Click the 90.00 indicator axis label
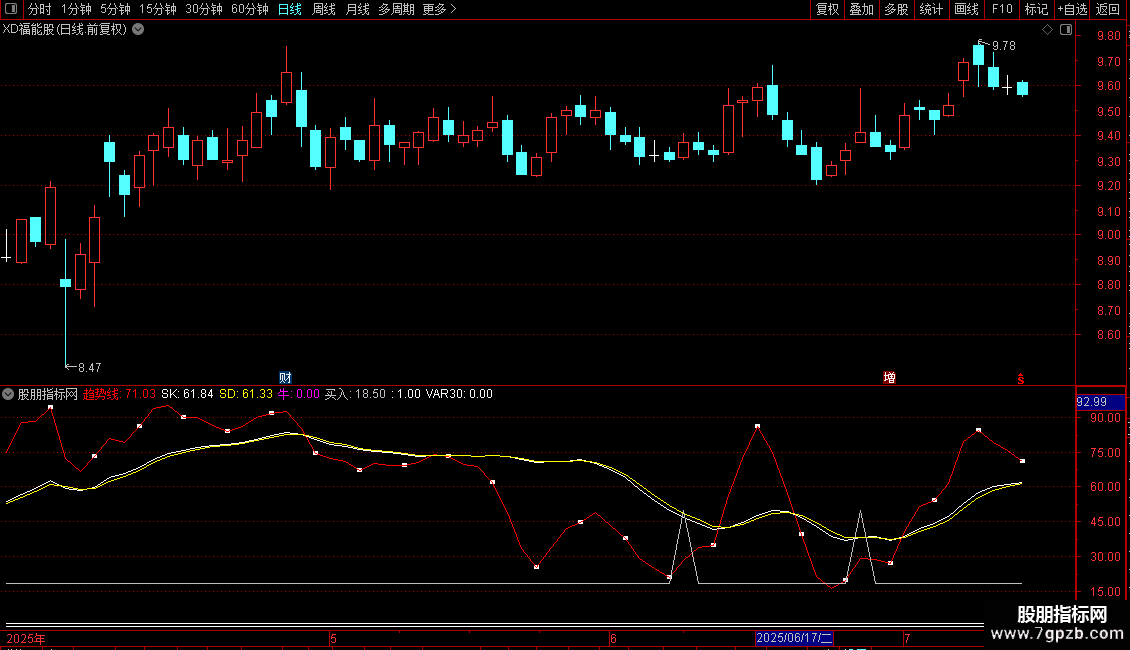 1105,418
